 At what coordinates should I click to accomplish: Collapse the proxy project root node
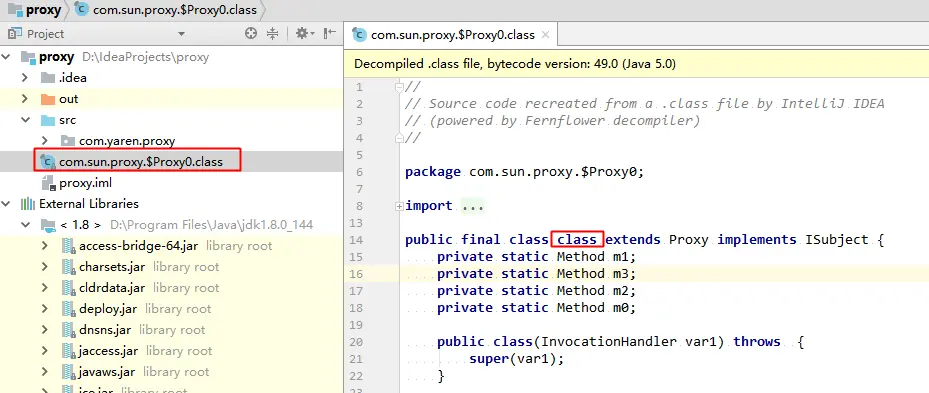tap(6, 57)
